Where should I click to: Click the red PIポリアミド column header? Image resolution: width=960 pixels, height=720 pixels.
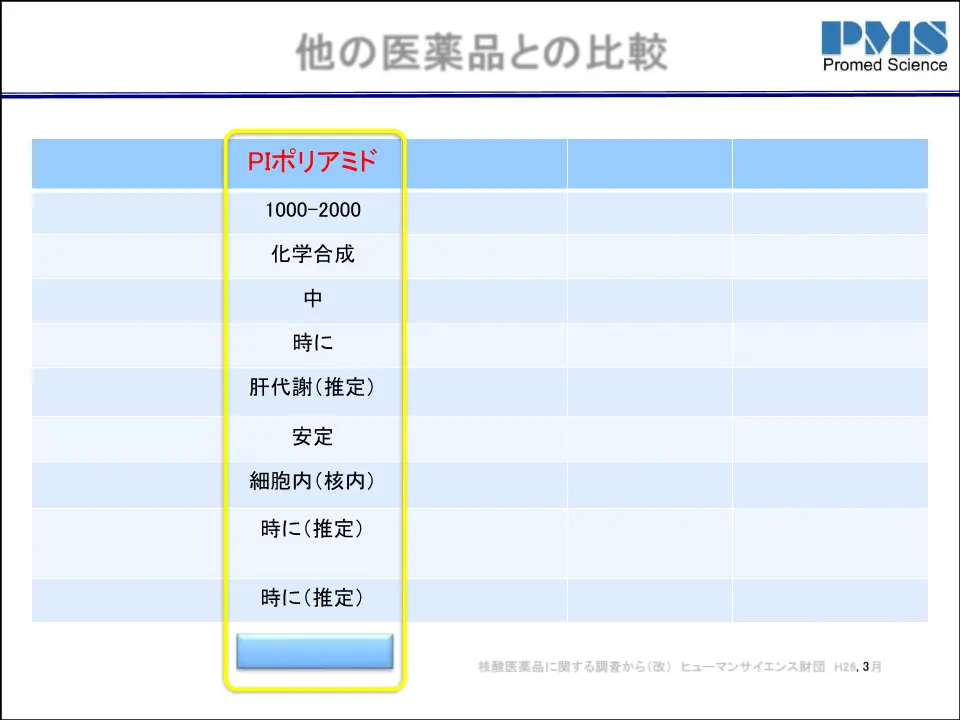(313, 162)
